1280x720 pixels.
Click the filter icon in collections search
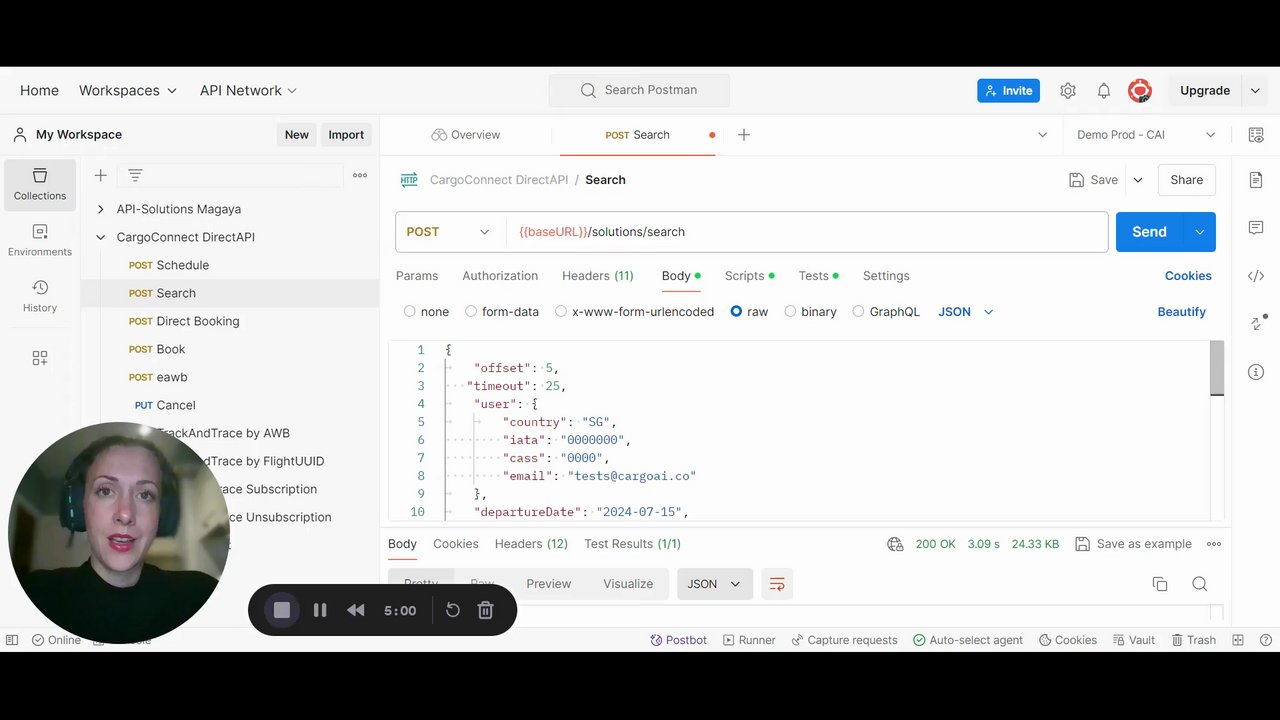135,175
